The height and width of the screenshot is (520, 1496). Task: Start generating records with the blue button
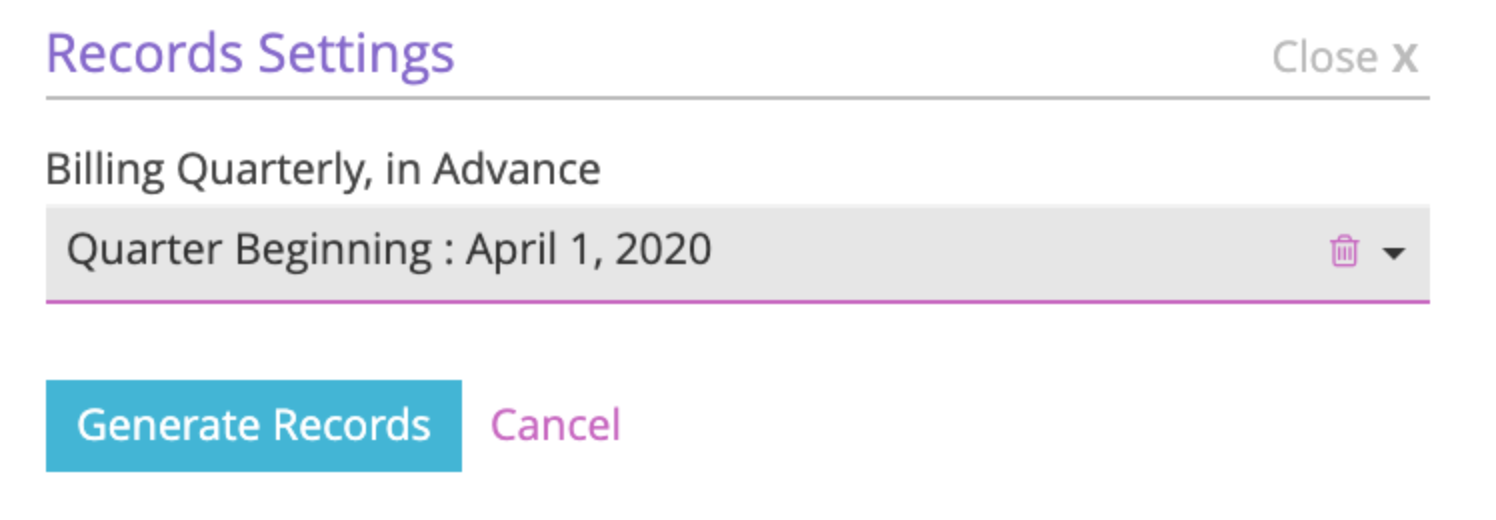pos(254,425)
